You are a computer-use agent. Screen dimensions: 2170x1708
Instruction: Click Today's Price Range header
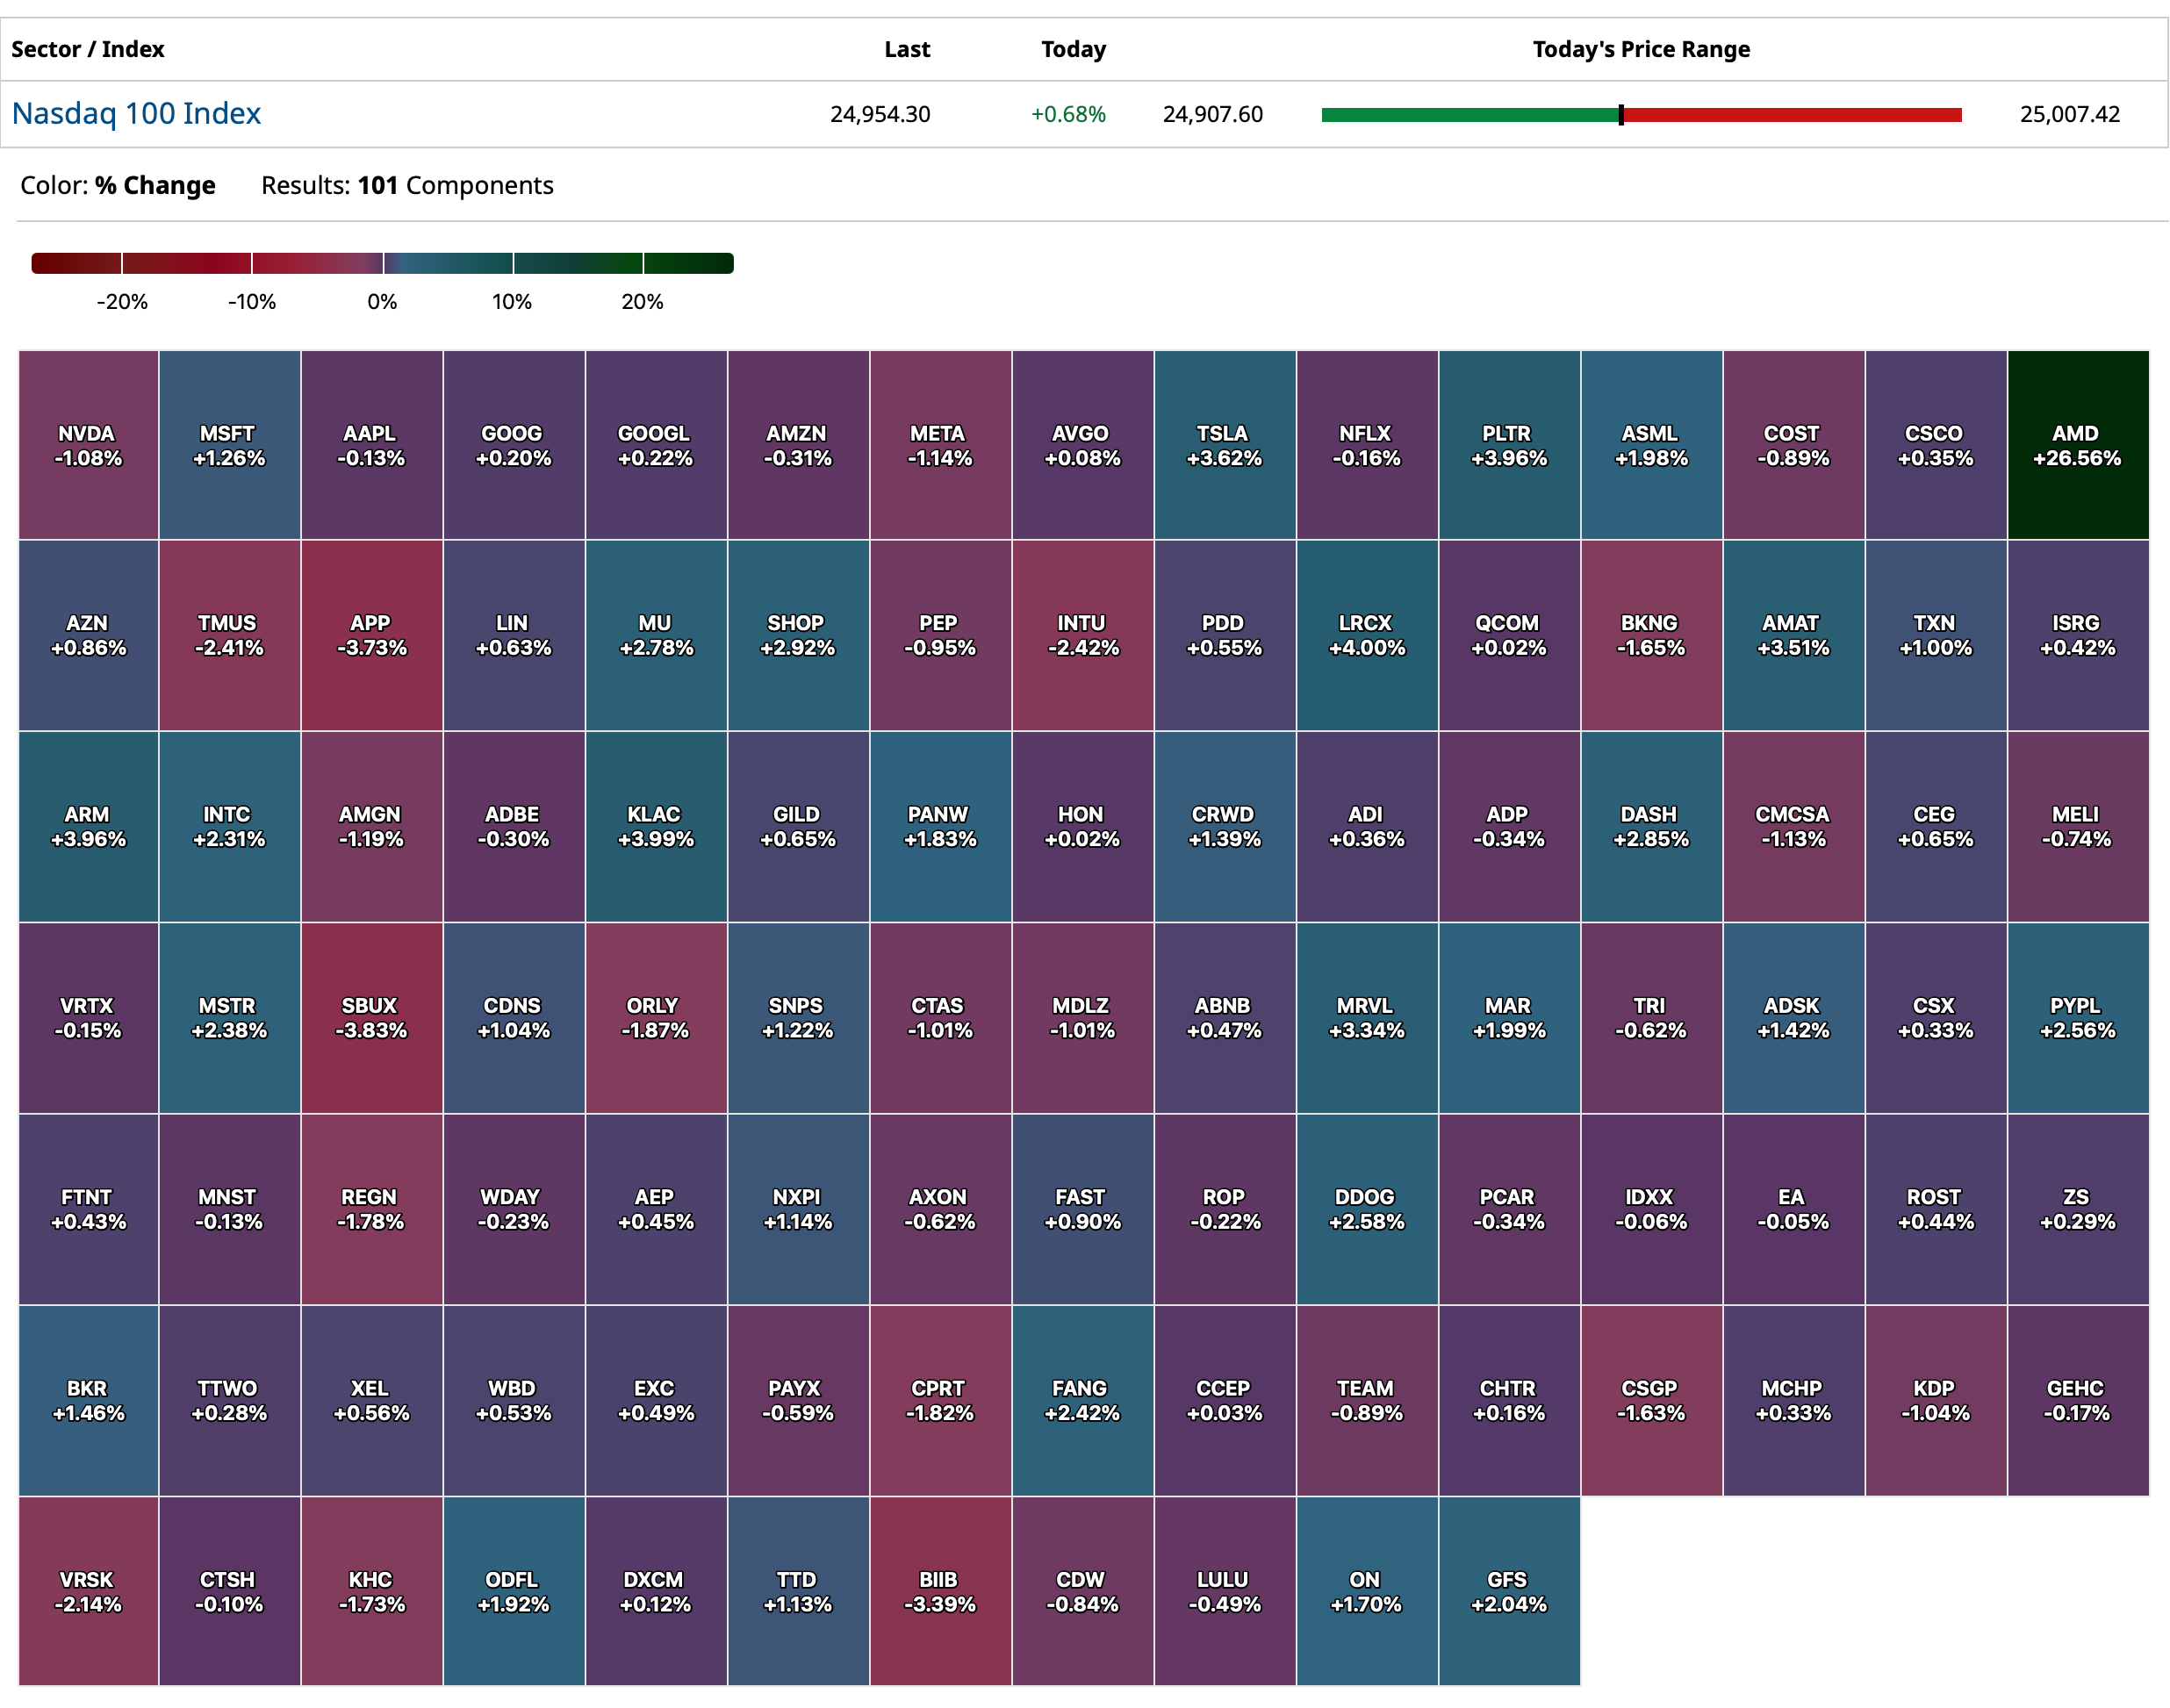1640,49
